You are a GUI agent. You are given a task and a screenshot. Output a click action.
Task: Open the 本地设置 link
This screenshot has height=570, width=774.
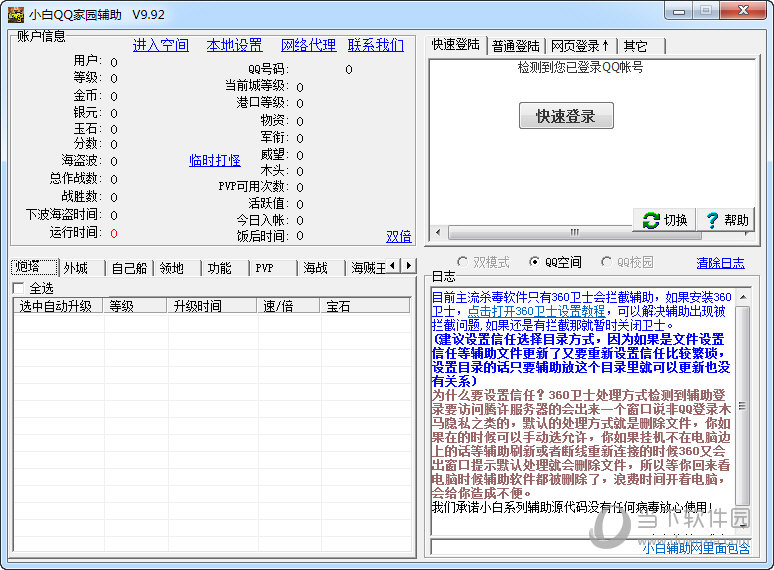point(234,45)
